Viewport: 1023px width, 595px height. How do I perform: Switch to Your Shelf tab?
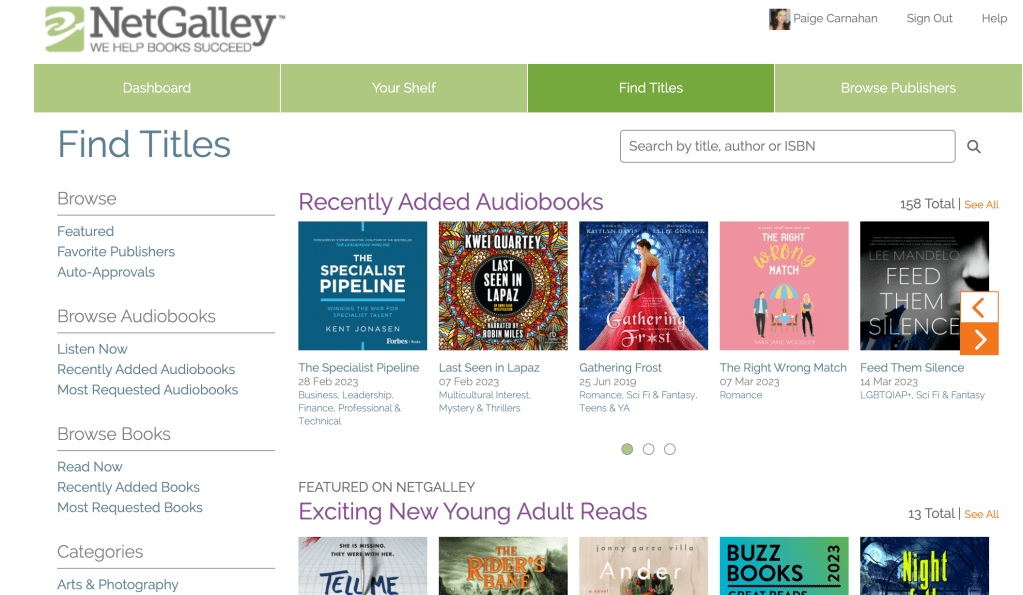coord(404,88)
